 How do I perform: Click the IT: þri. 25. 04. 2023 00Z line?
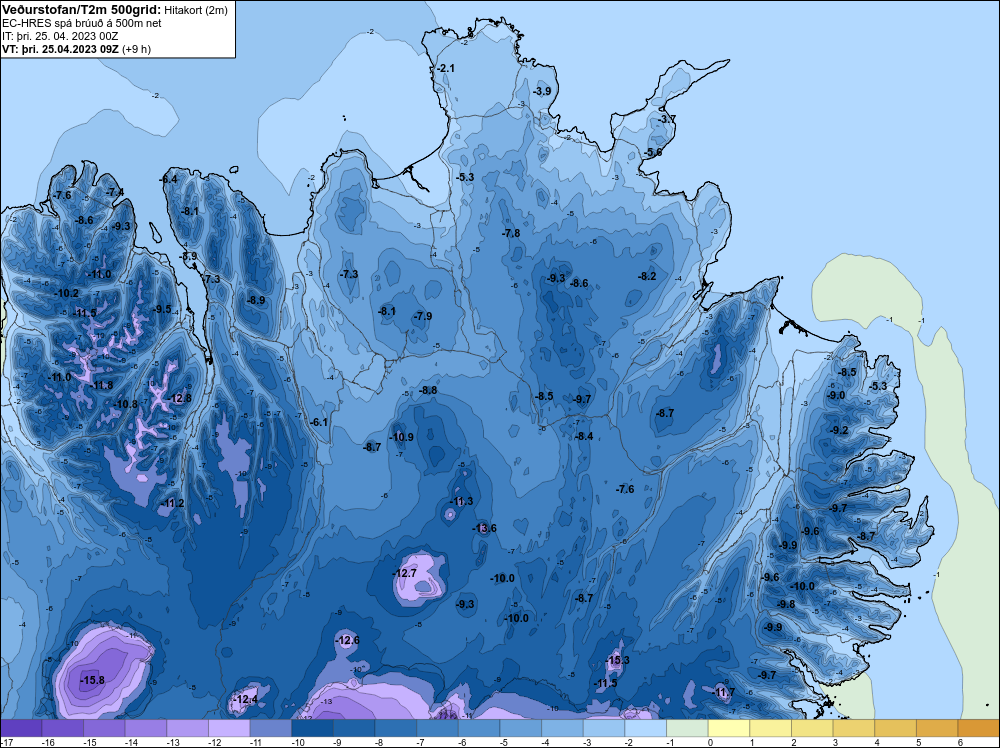(x=60, y=36)
